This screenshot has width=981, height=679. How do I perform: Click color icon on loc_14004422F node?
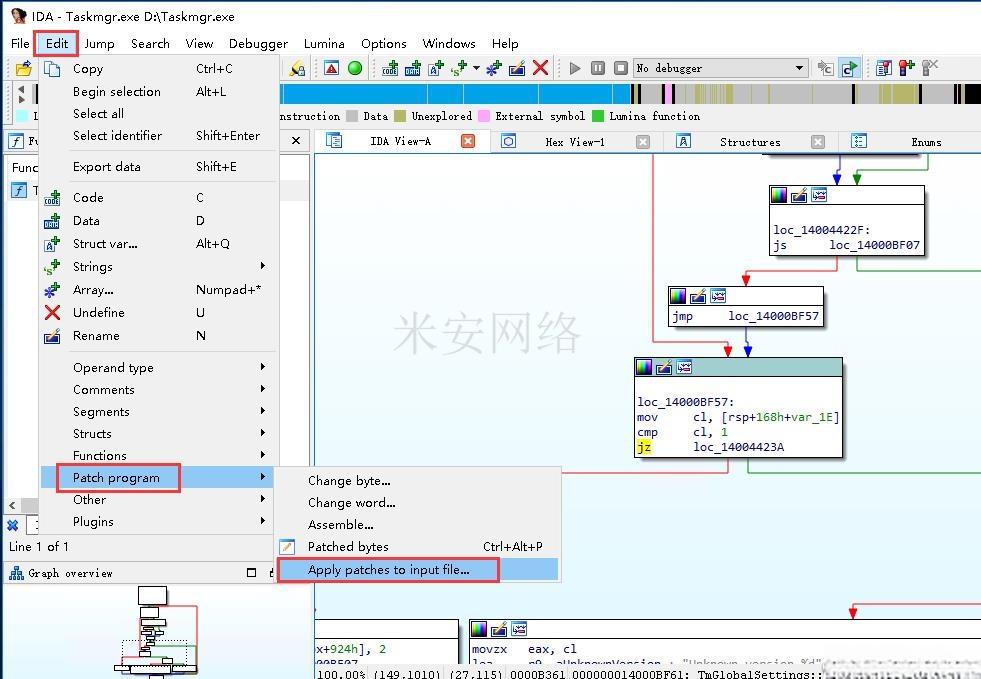coord(779,195)
